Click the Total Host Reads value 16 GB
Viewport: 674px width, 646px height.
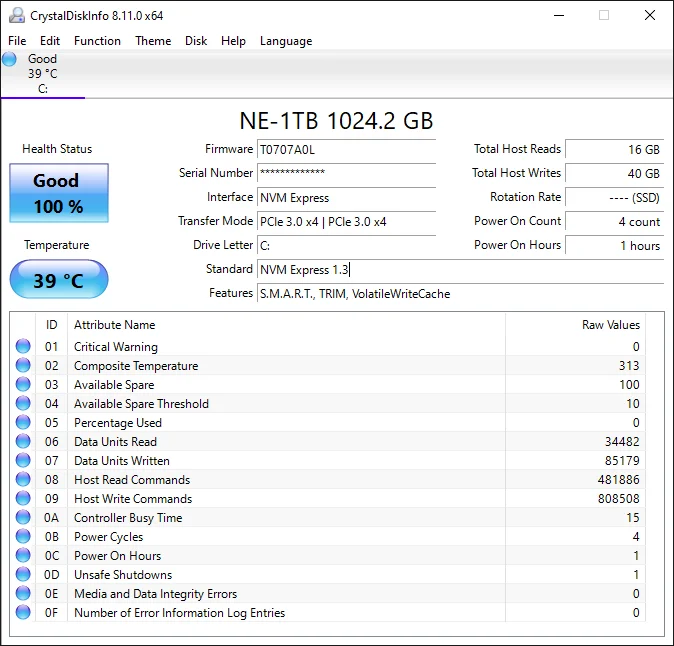615,150
